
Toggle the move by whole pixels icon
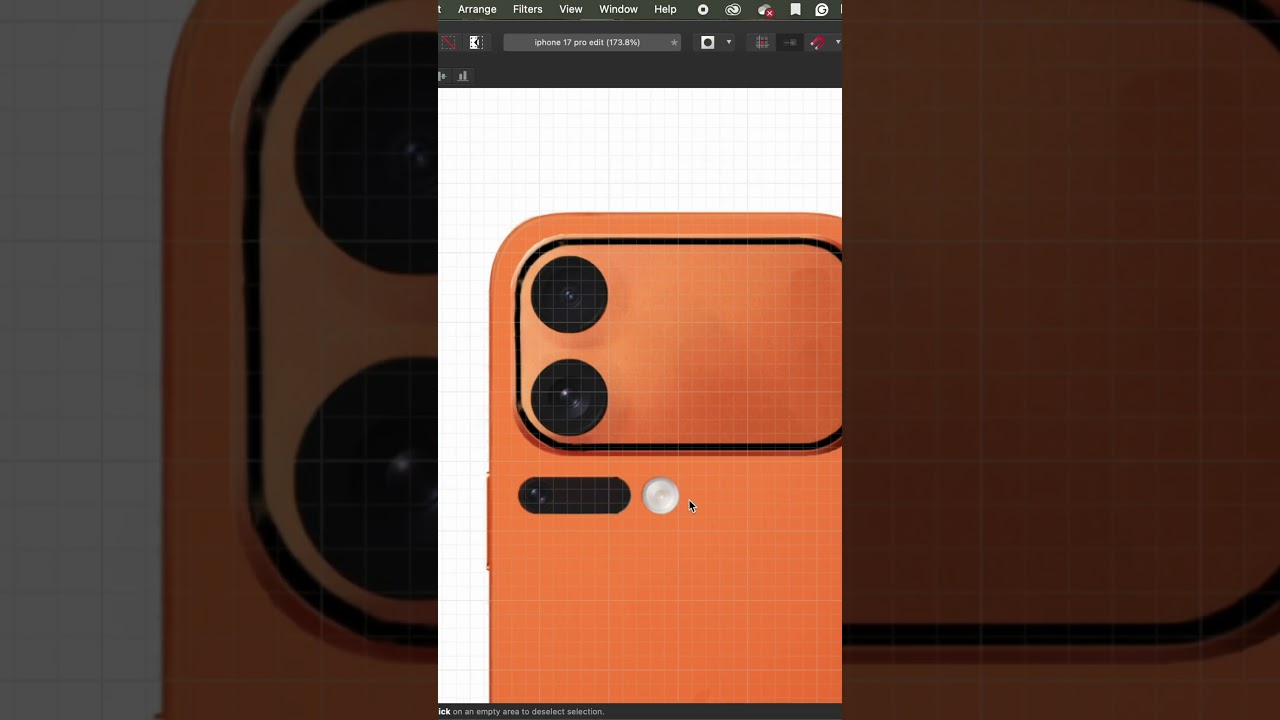pos(790,42)
